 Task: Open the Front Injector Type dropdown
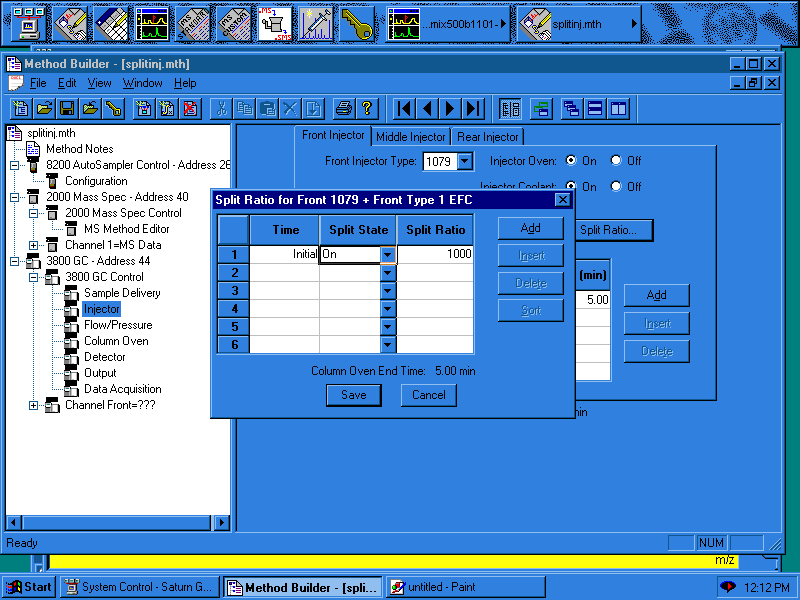tap(465, 162)
